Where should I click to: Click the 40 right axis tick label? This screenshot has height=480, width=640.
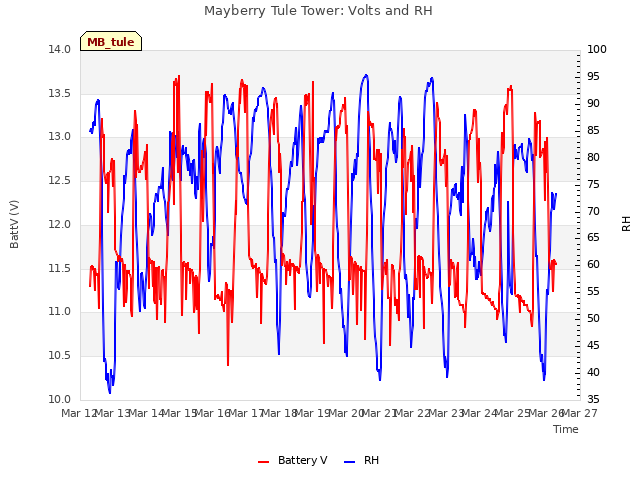(593, 372)
